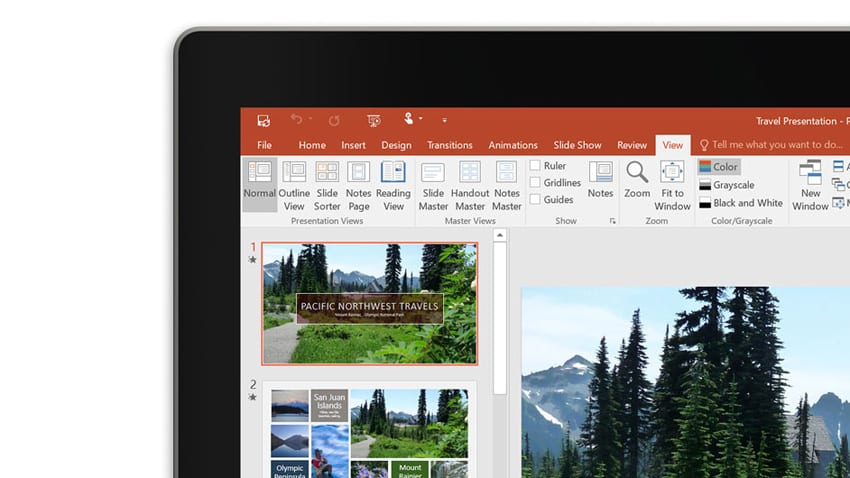The image size is (850, 478).
Task: Click the main slide mountain image
Action: click(x=685, y=383)
